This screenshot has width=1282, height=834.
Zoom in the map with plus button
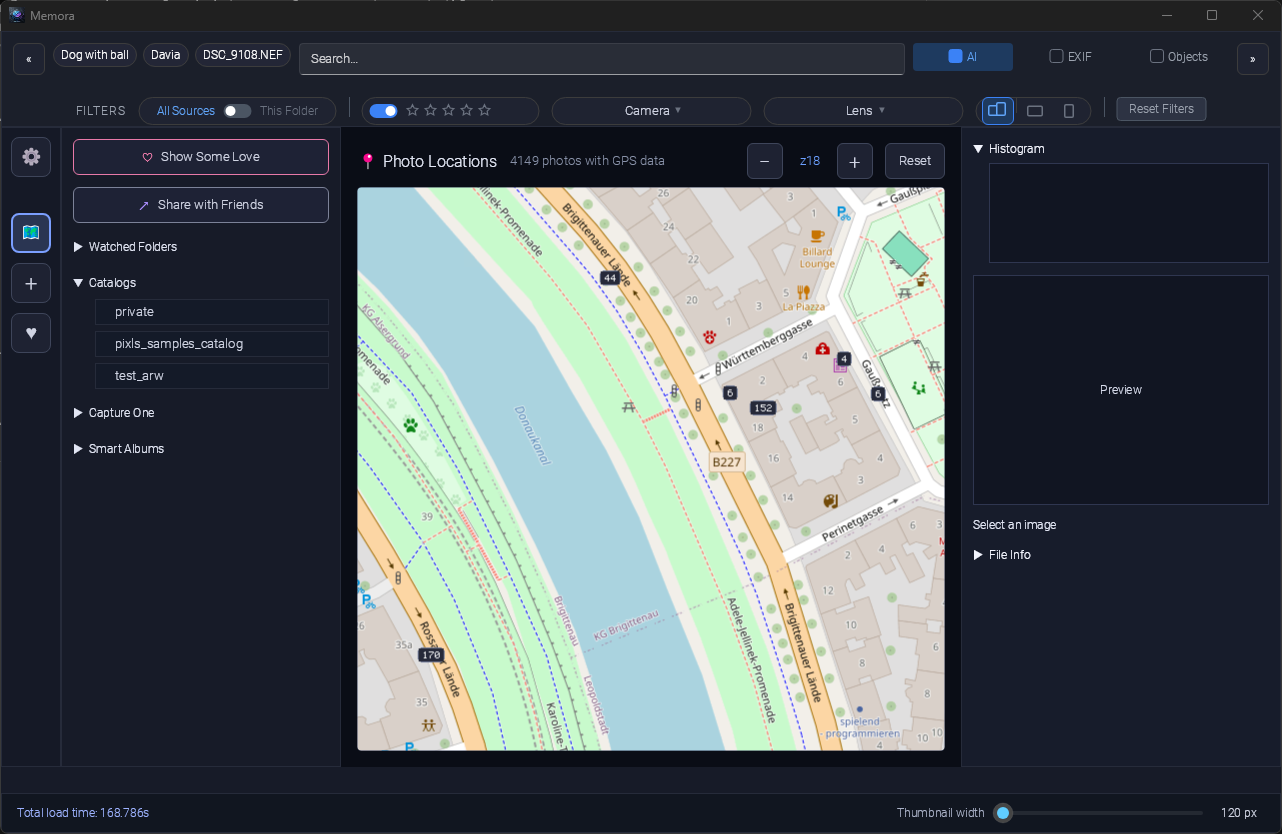[x=855, y=161]
